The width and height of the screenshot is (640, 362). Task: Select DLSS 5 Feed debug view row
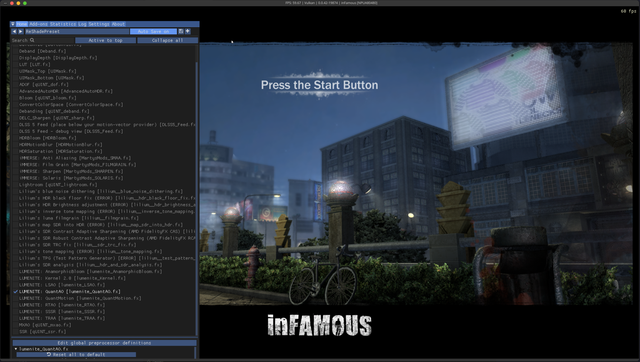71,131
